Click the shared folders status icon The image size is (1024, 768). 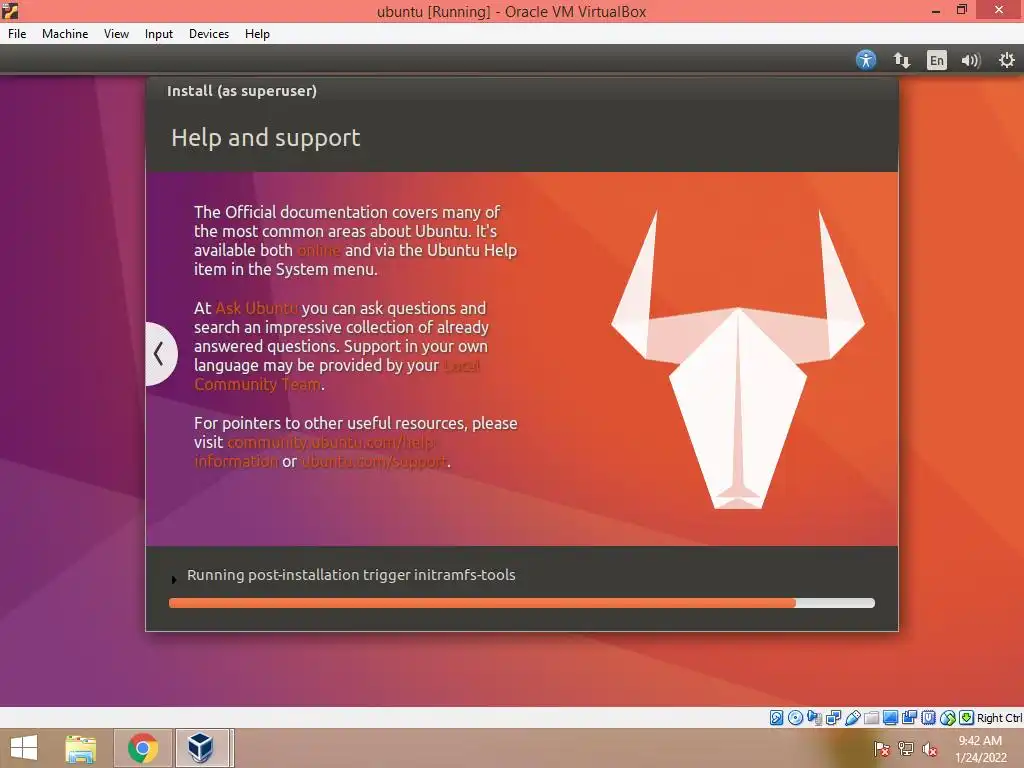point(871,718)
